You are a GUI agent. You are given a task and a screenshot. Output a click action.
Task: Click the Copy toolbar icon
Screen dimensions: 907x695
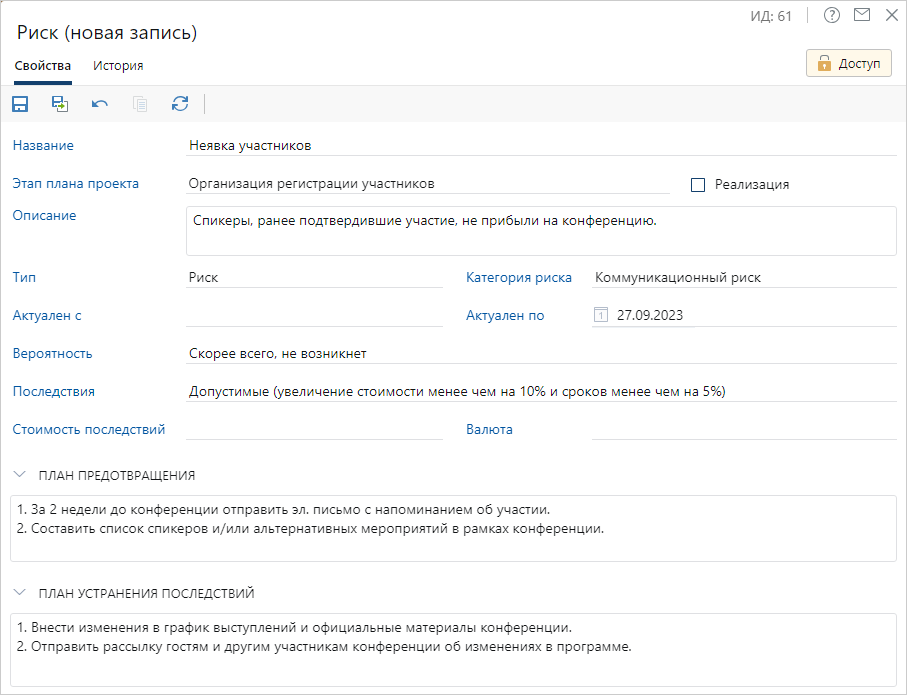140,104
